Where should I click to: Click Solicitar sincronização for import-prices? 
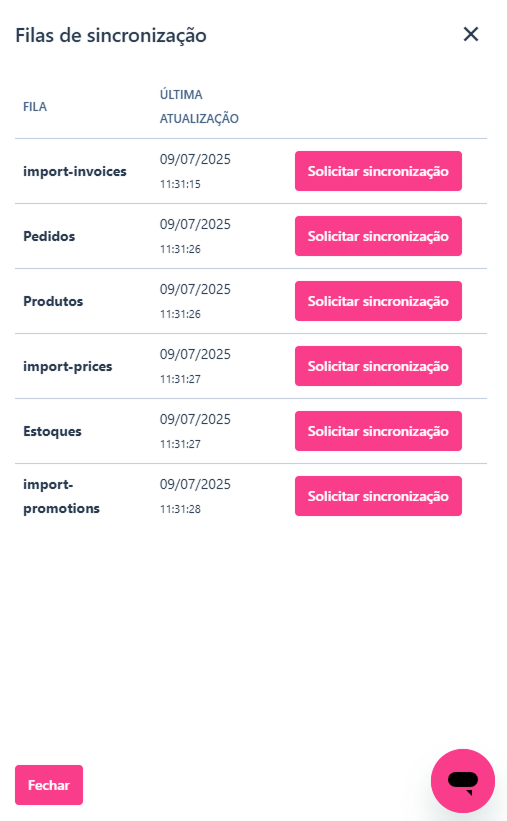(378, 366)
